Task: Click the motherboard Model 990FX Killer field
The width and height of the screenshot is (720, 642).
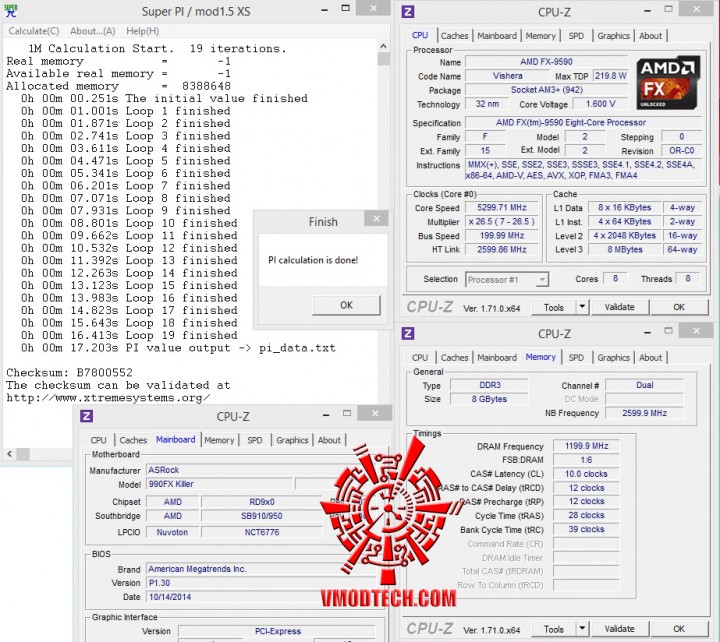Action: click(x=219, y=484)
